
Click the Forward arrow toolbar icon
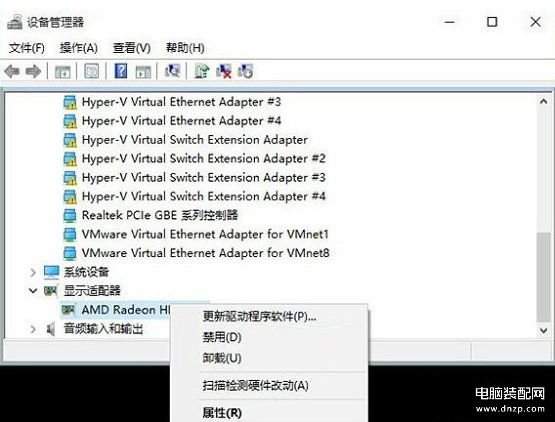click(x=34, y=72)
